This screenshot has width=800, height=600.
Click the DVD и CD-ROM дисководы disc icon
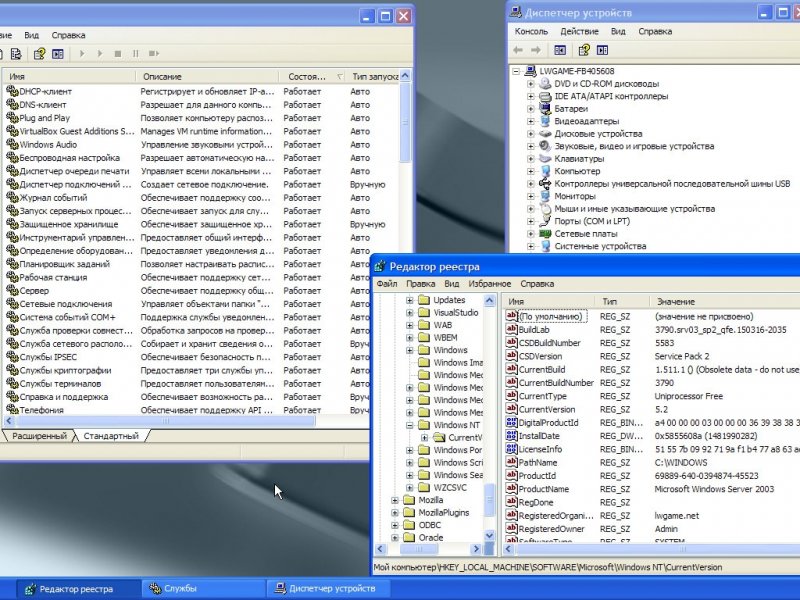click(545, 84)
